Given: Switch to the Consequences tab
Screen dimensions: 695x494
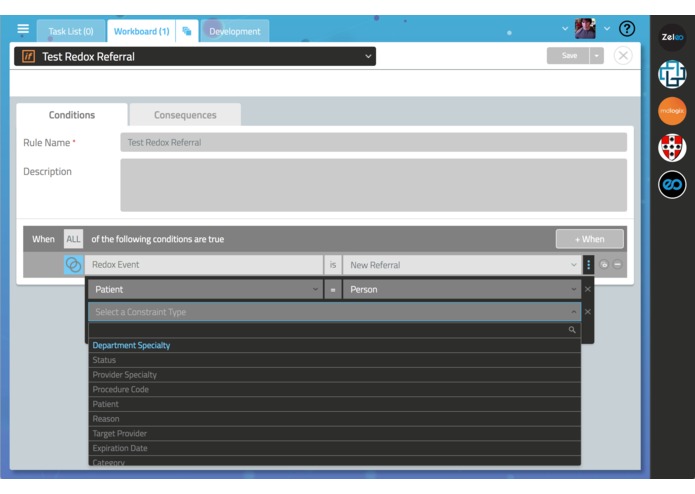Looking at the screenshot, I should pyautogui.click(x=185, y=115).
